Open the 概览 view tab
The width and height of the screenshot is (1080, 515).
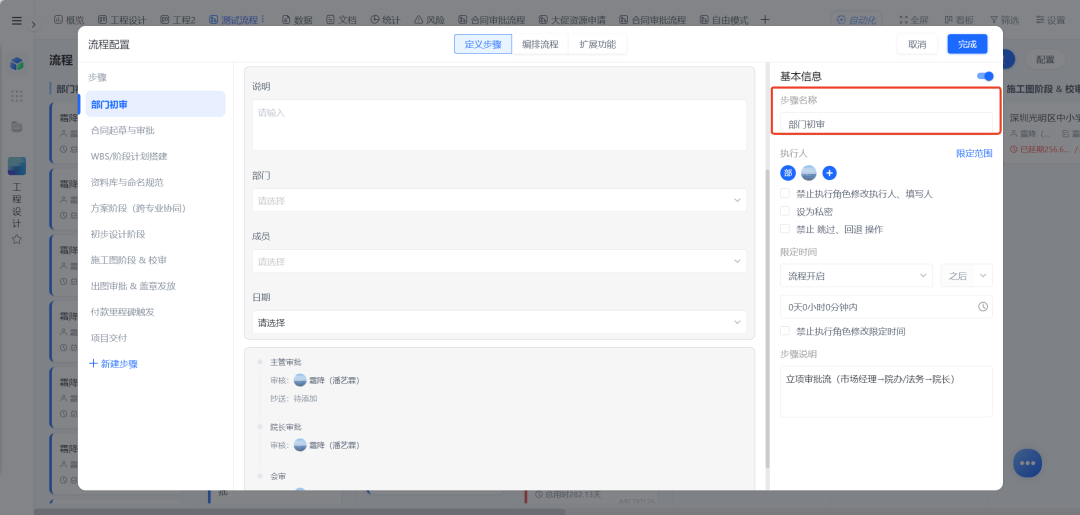70,20
